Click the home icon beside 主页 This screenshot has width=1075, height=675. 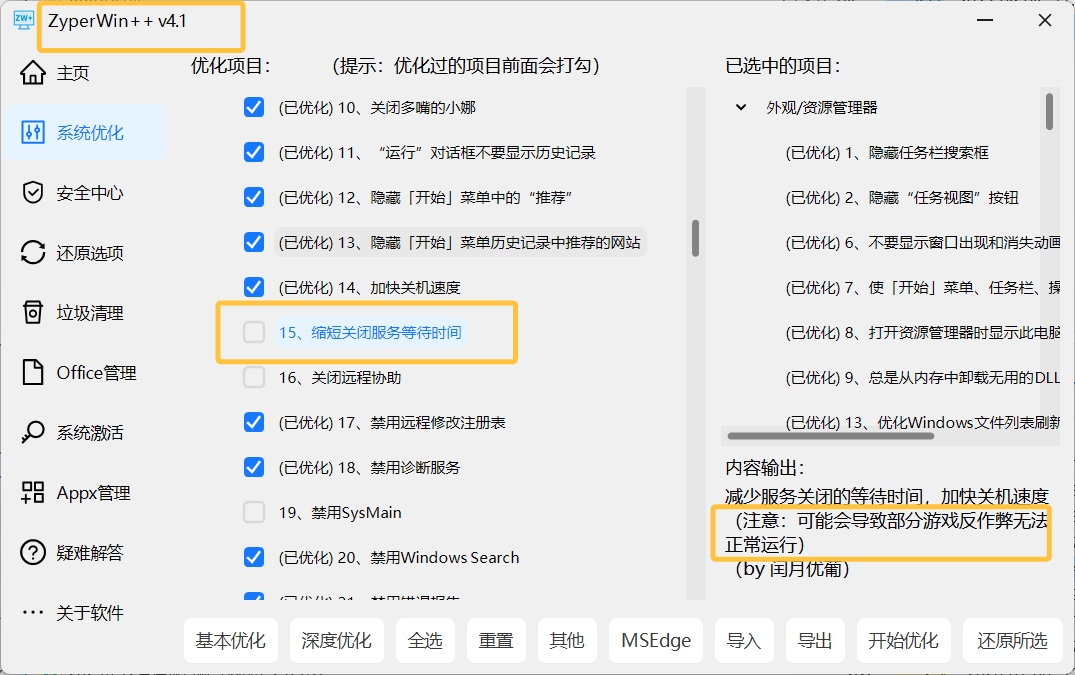[33, 73]
